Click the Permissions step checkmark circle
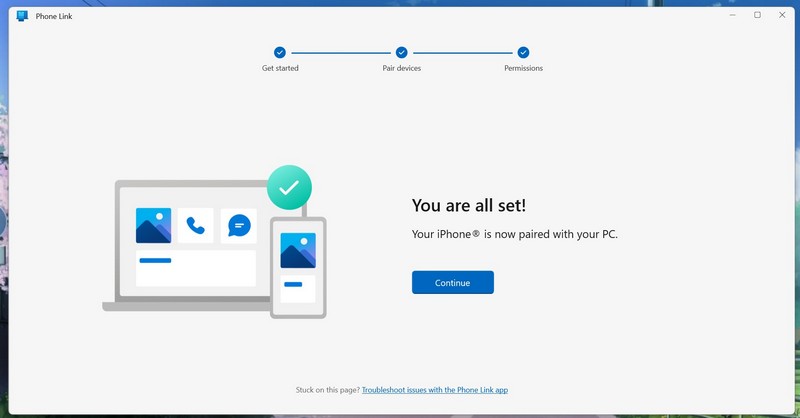 click(x=523, y=52)
